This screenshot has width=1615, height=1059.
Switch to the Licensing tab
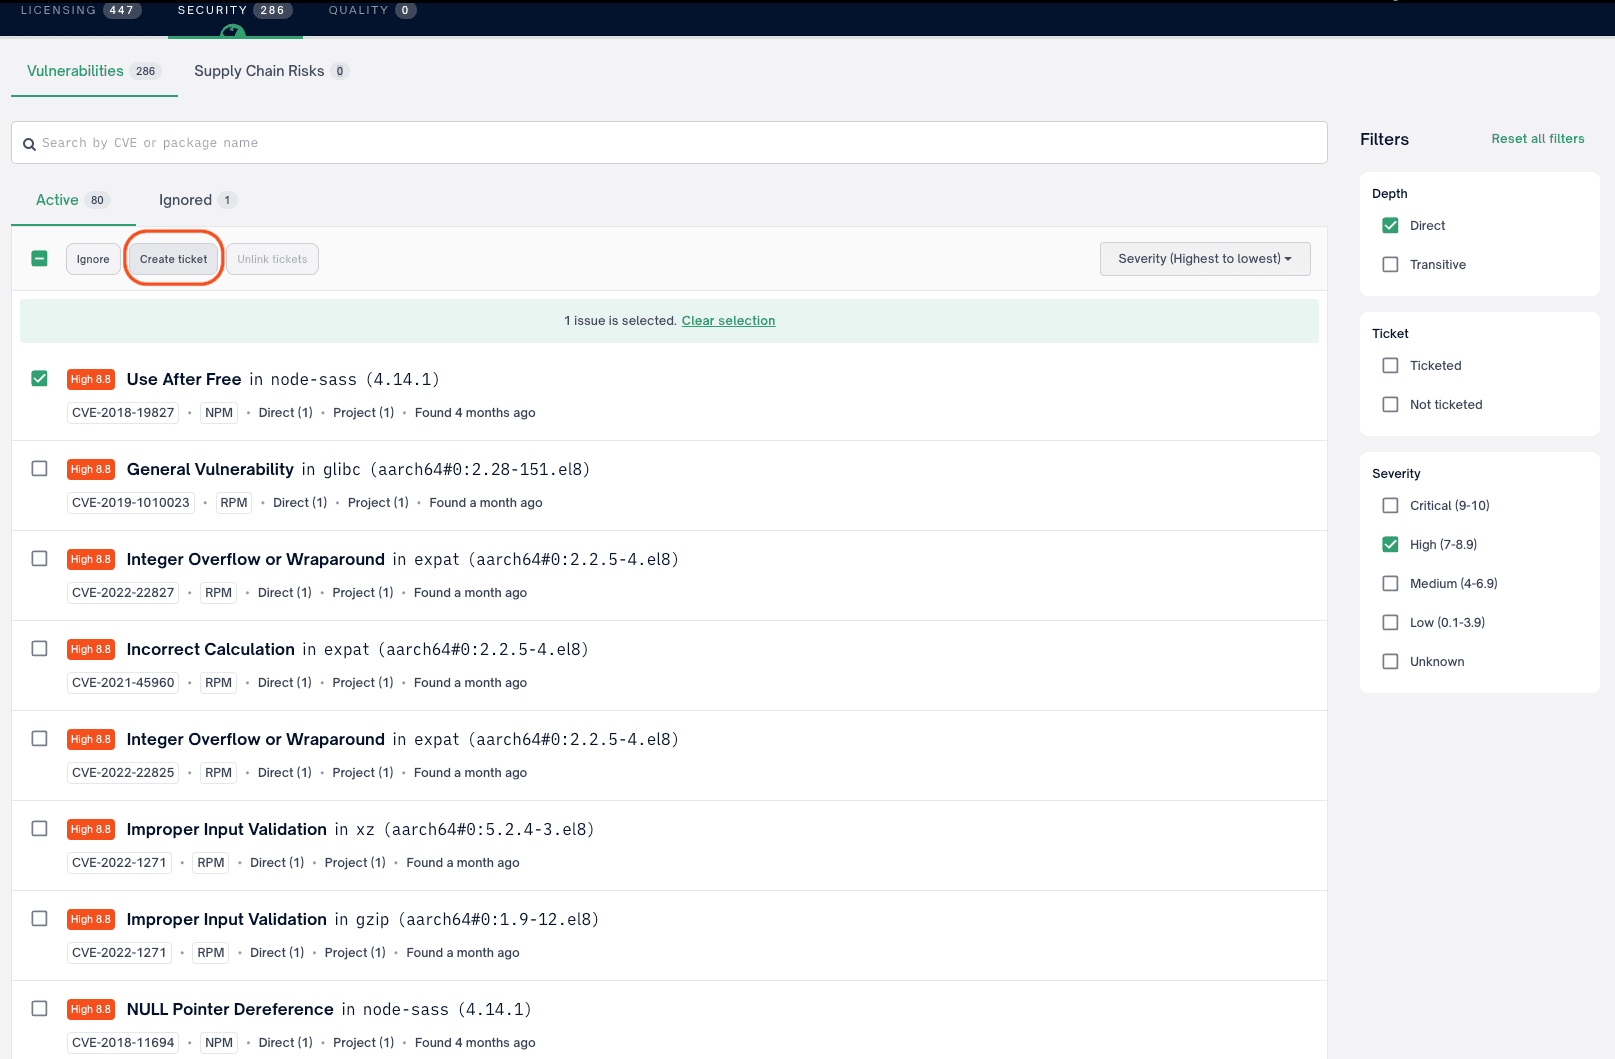pos(80,10)
